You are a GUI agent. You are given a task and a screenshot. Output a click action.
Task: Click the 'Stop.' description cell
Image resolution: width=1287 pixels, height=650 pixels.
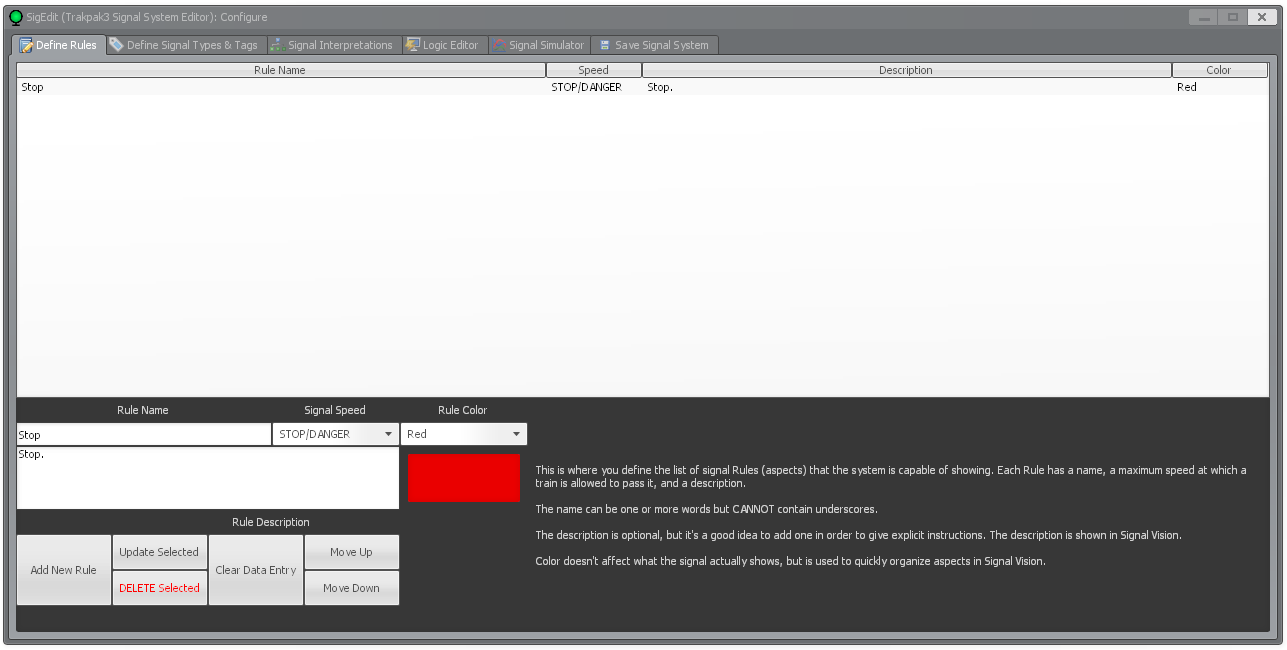coord(660,87)
